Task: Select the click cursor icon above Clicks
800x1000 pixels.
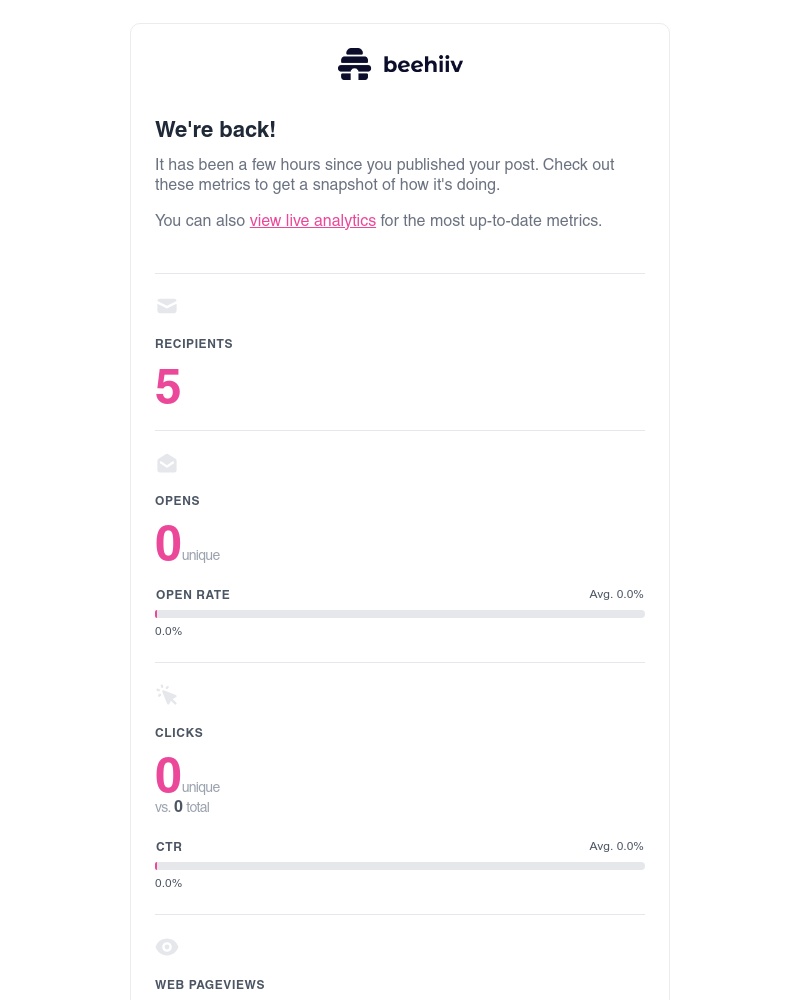Action: click(167, 694)
